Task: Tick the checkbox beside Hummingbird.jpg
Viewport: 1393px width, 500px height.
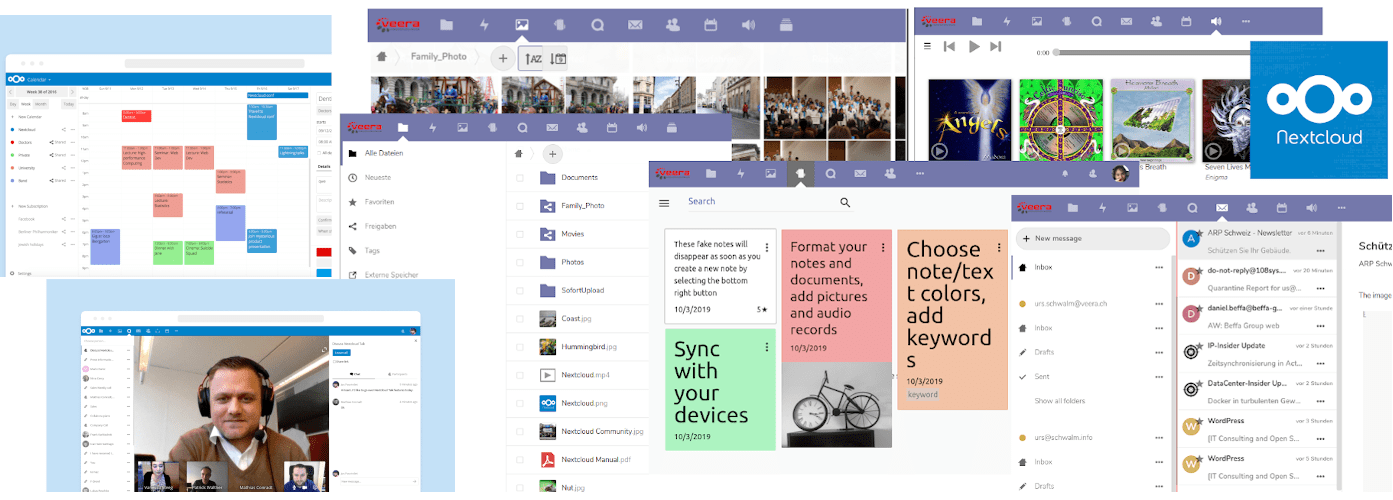Action: (519, 347)
